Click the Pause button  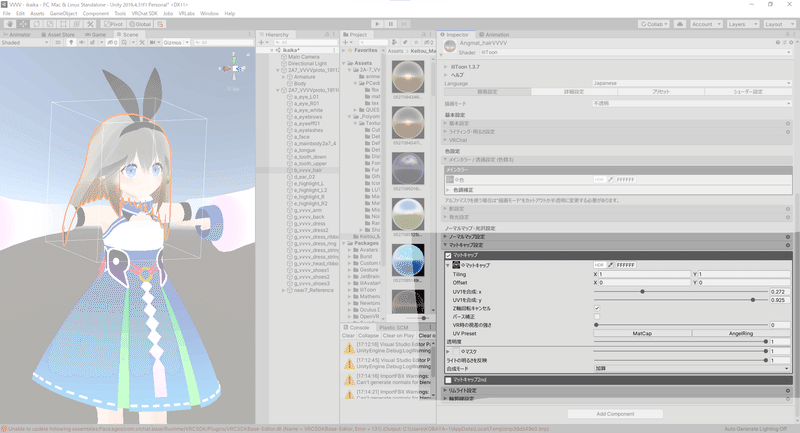(x=391, y=24)
